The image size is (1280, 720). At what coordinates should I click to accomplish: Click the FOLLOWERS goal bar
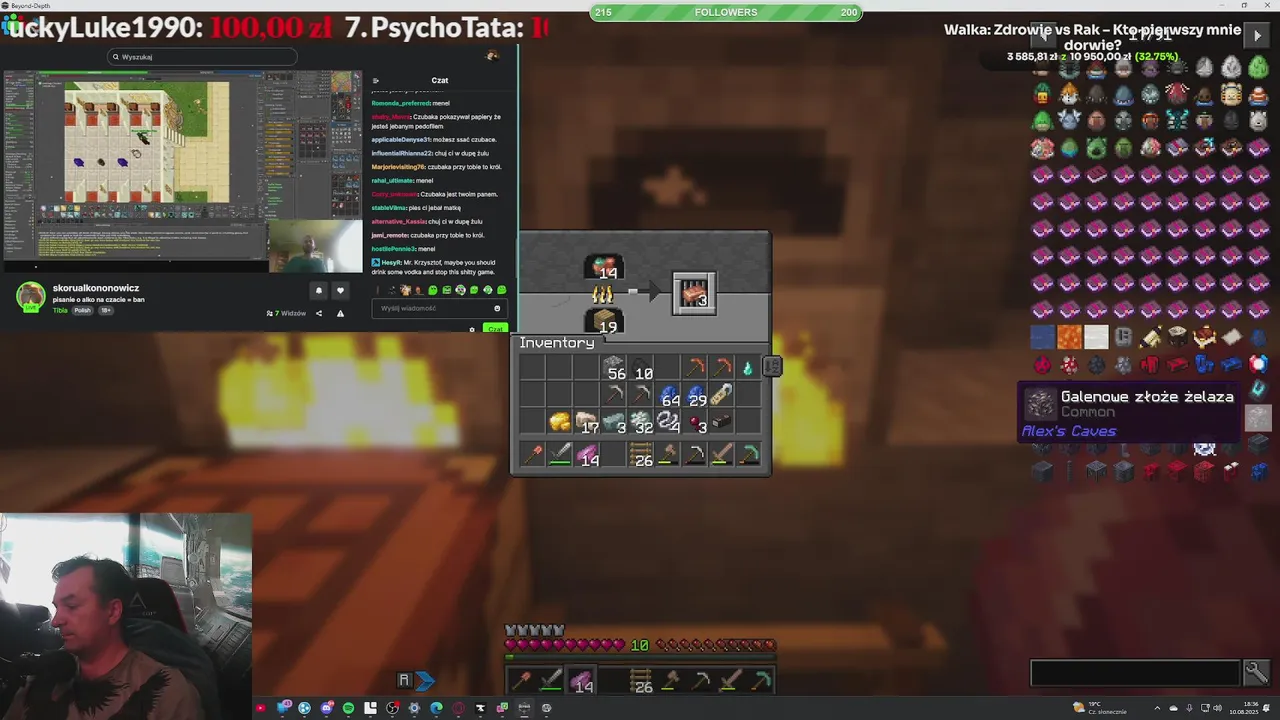click(x=726, y=12)
